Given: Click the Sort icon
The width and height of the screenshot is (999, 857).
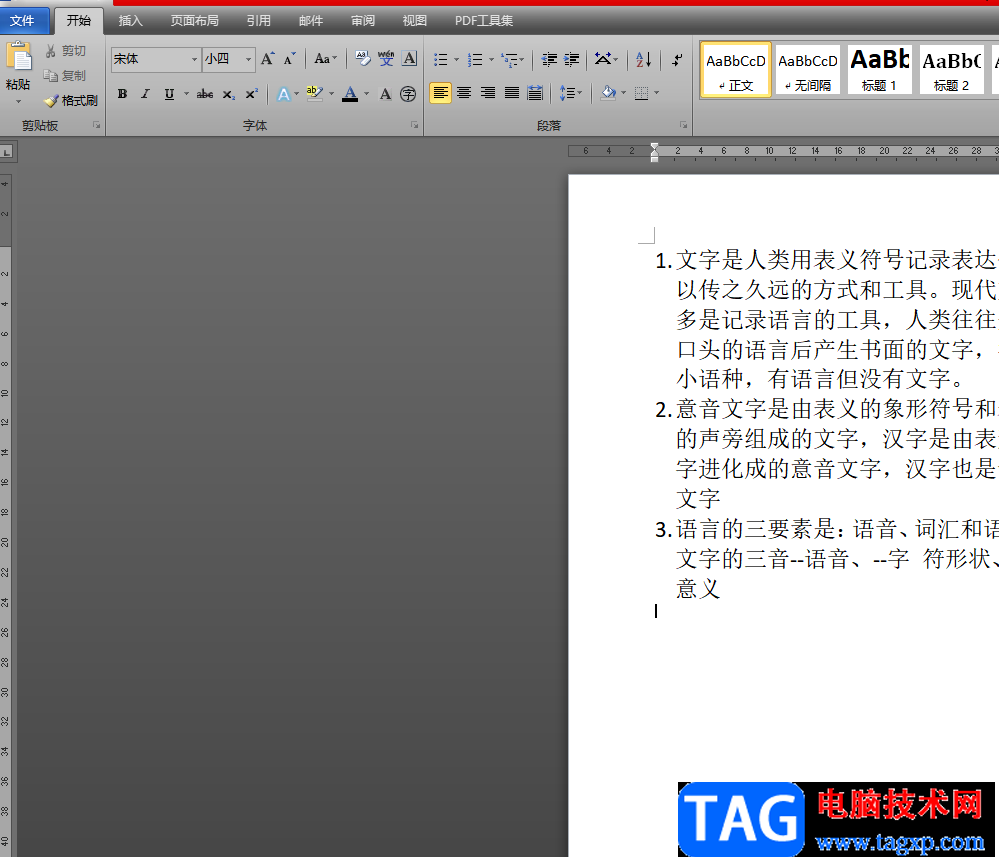Looking at the screenshot, I should [x=643, y=60].
